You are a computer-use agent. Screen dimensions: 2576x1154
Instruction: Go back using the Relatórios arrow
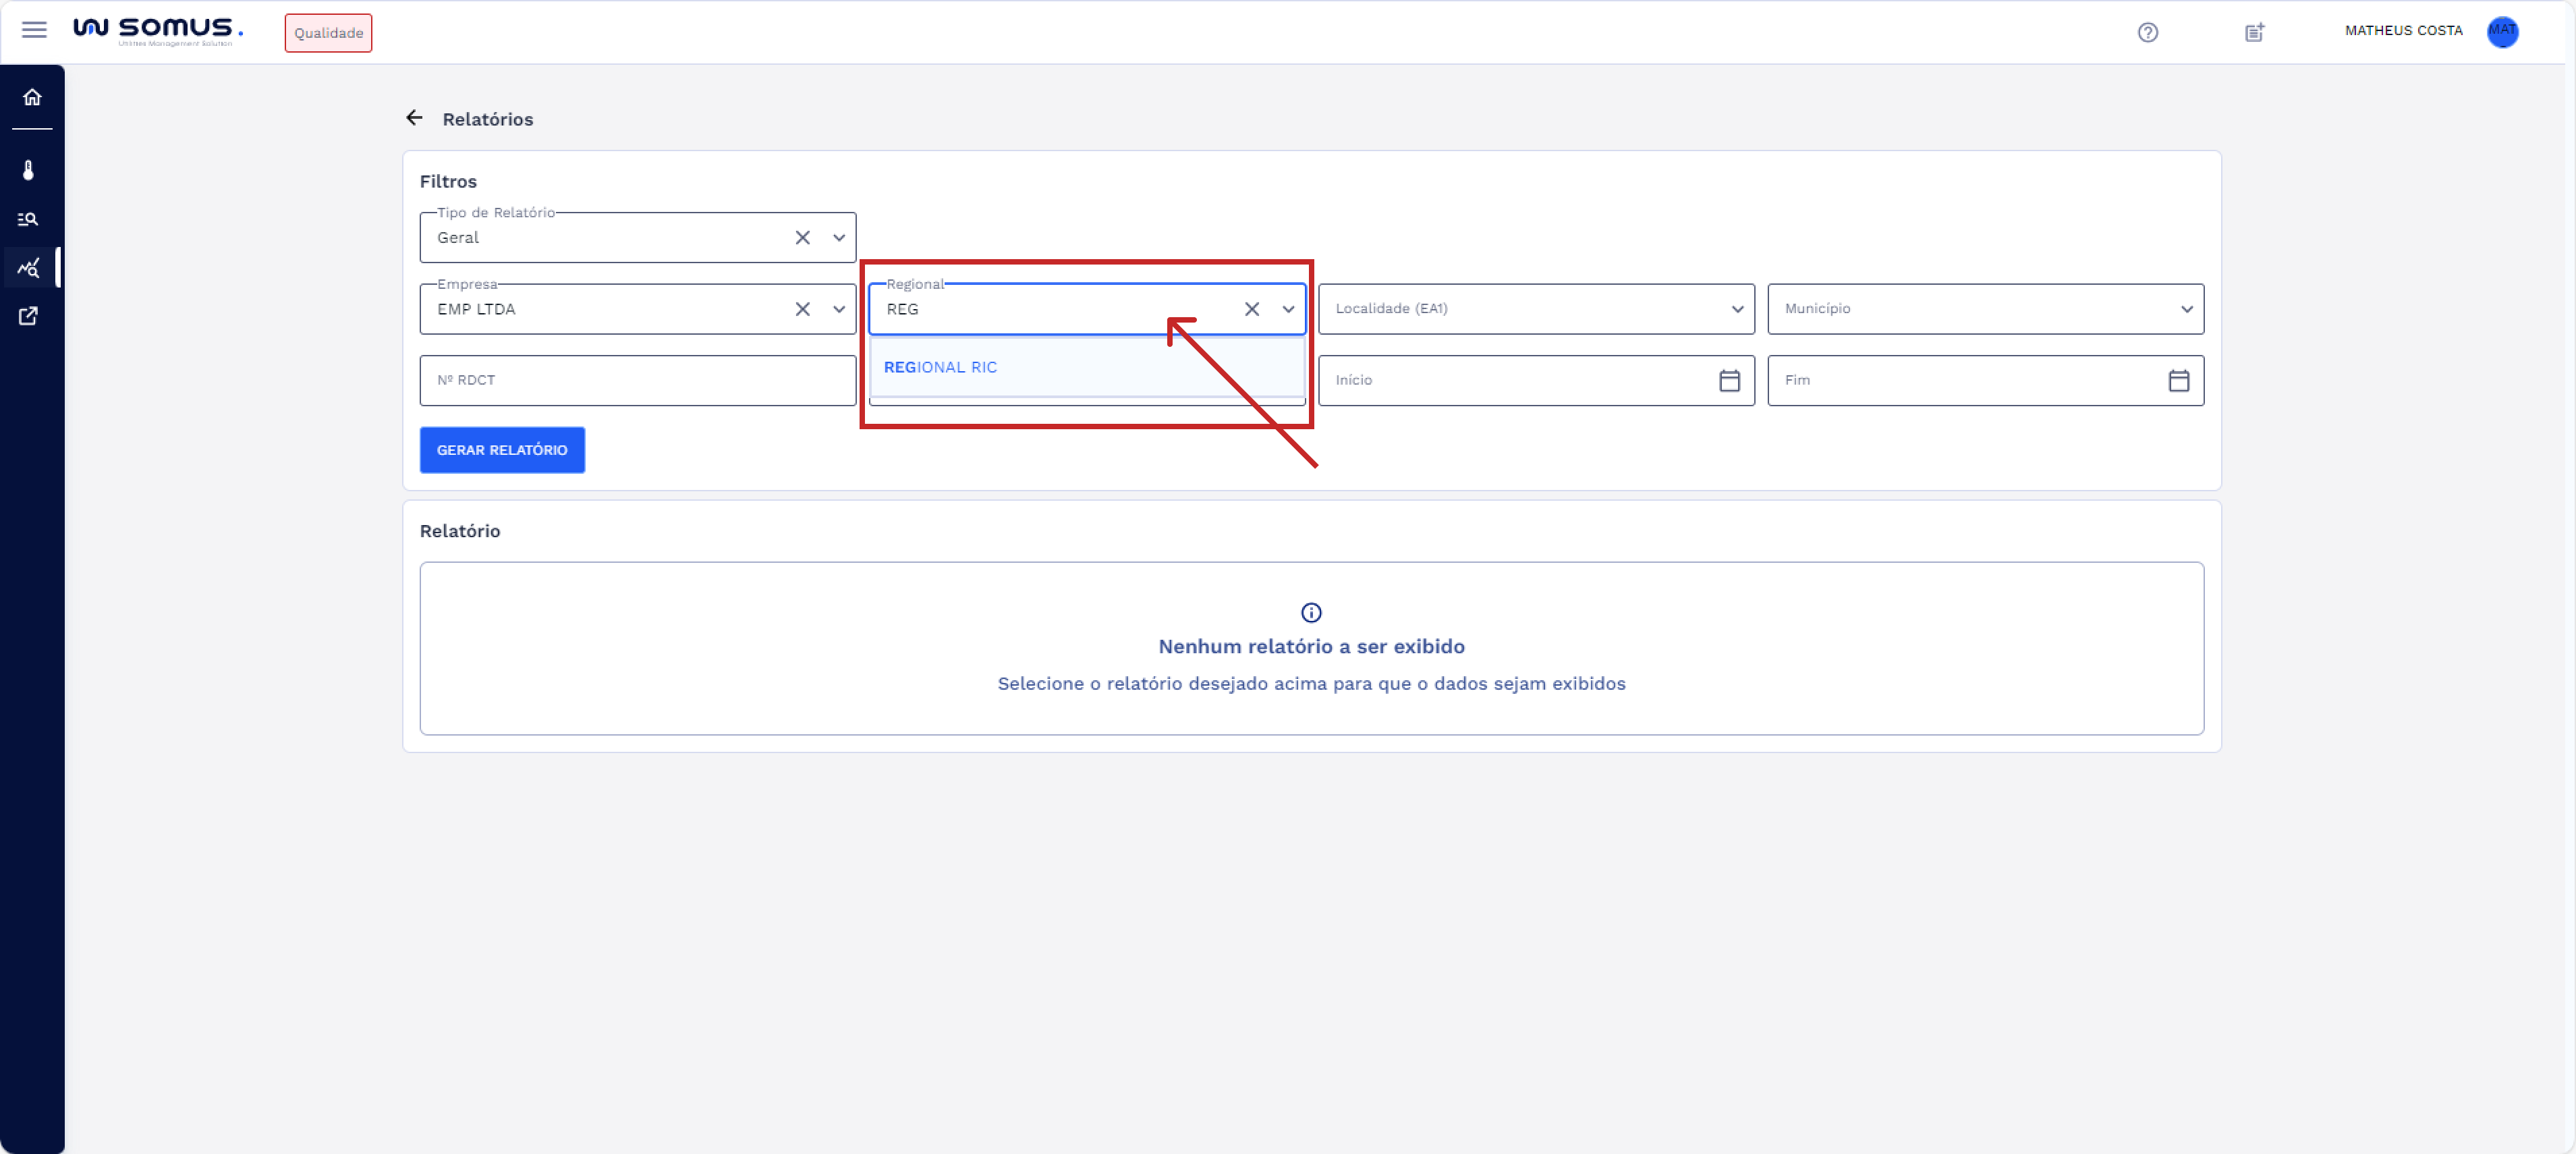(x=414, y=118)
